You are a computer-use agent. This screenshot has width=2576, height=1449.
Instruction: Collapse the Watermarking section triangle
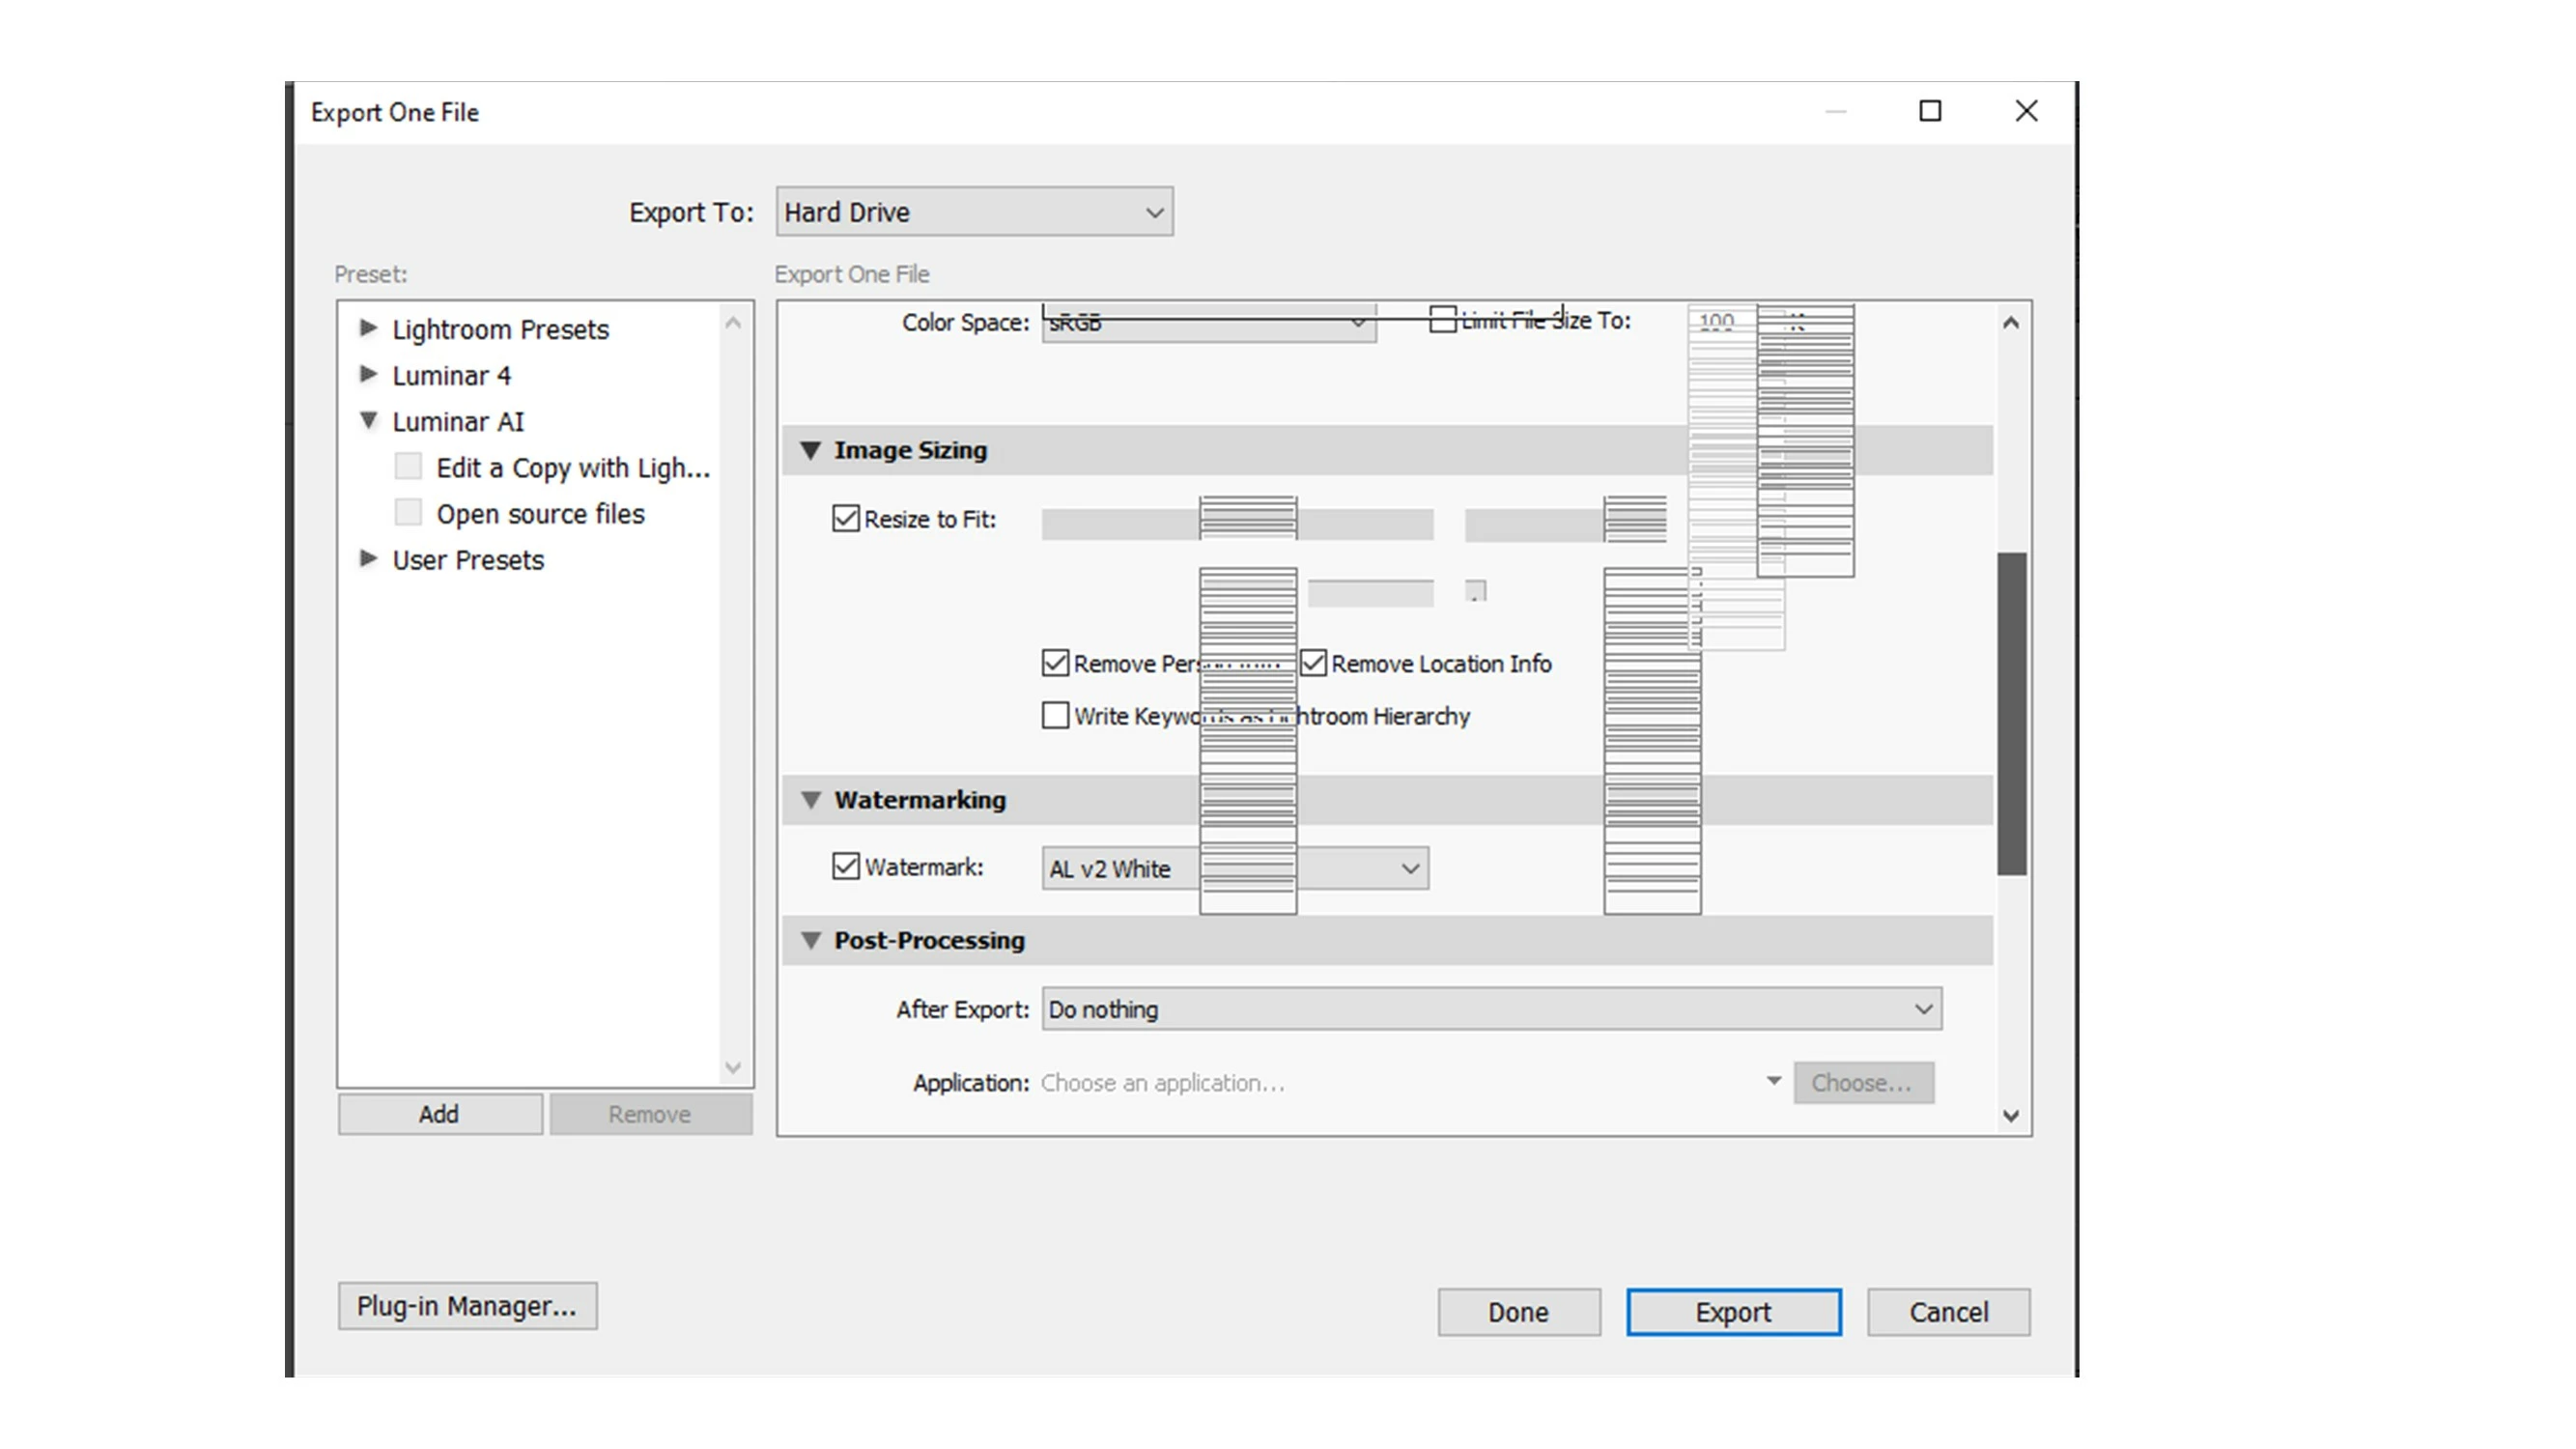(811, 800)
